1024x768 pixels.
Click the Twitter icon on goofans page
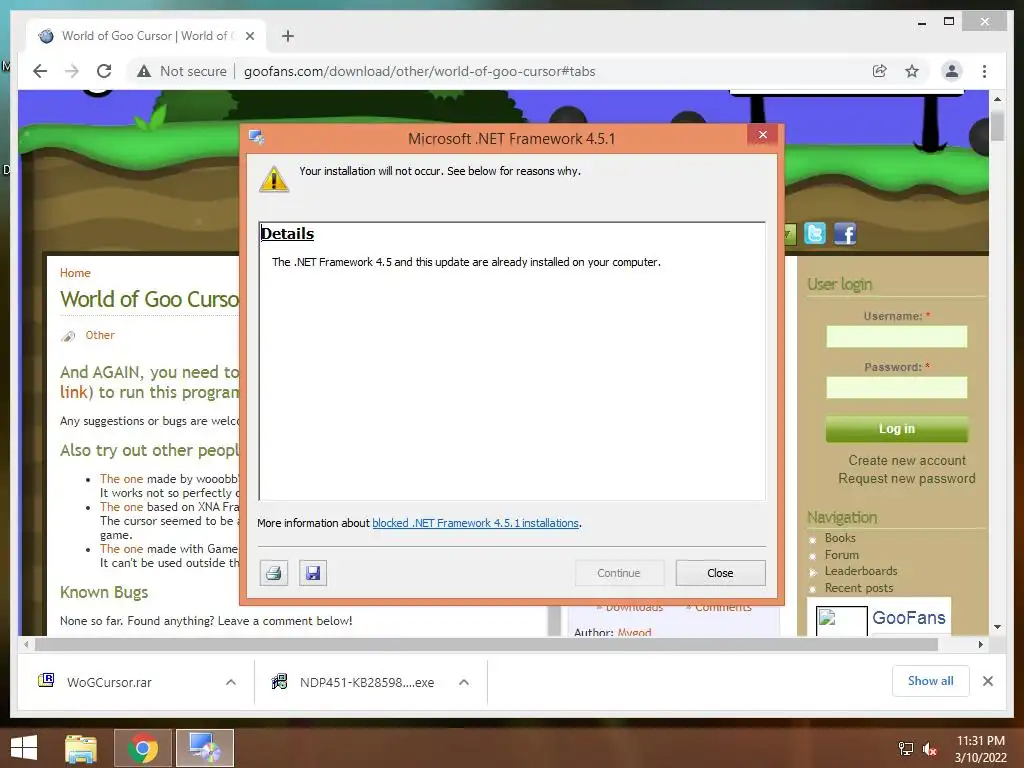(x=814, y=233)
